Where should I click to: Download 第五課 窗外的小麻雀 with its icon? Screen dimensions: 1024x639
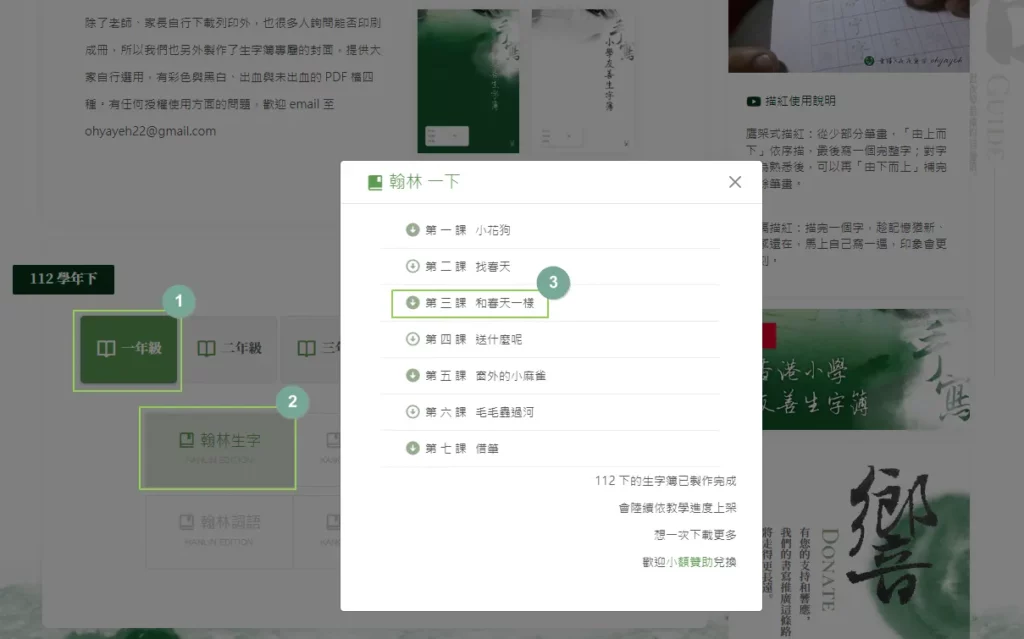[x=412, y=376]
